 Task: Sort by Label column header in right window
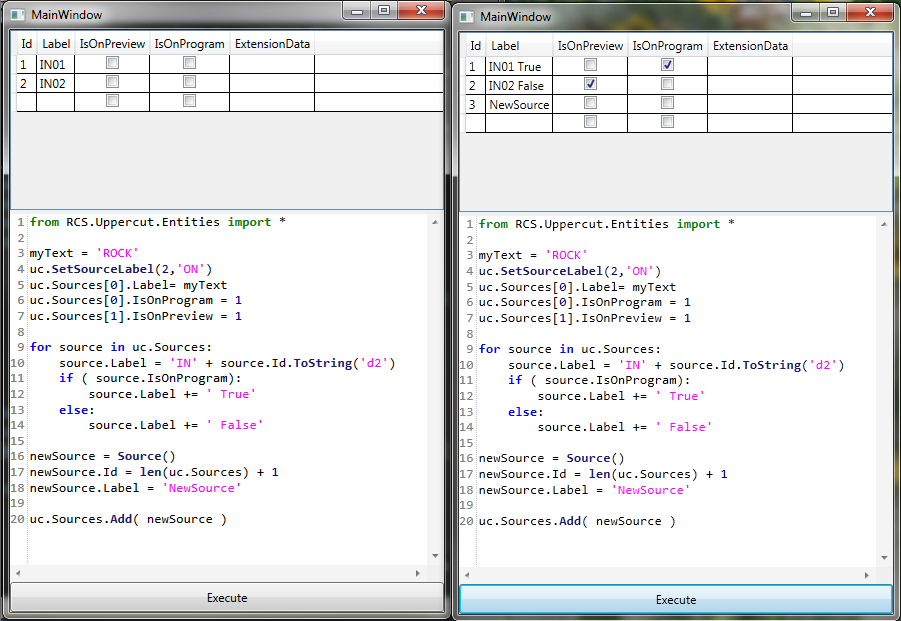(519, 46)
